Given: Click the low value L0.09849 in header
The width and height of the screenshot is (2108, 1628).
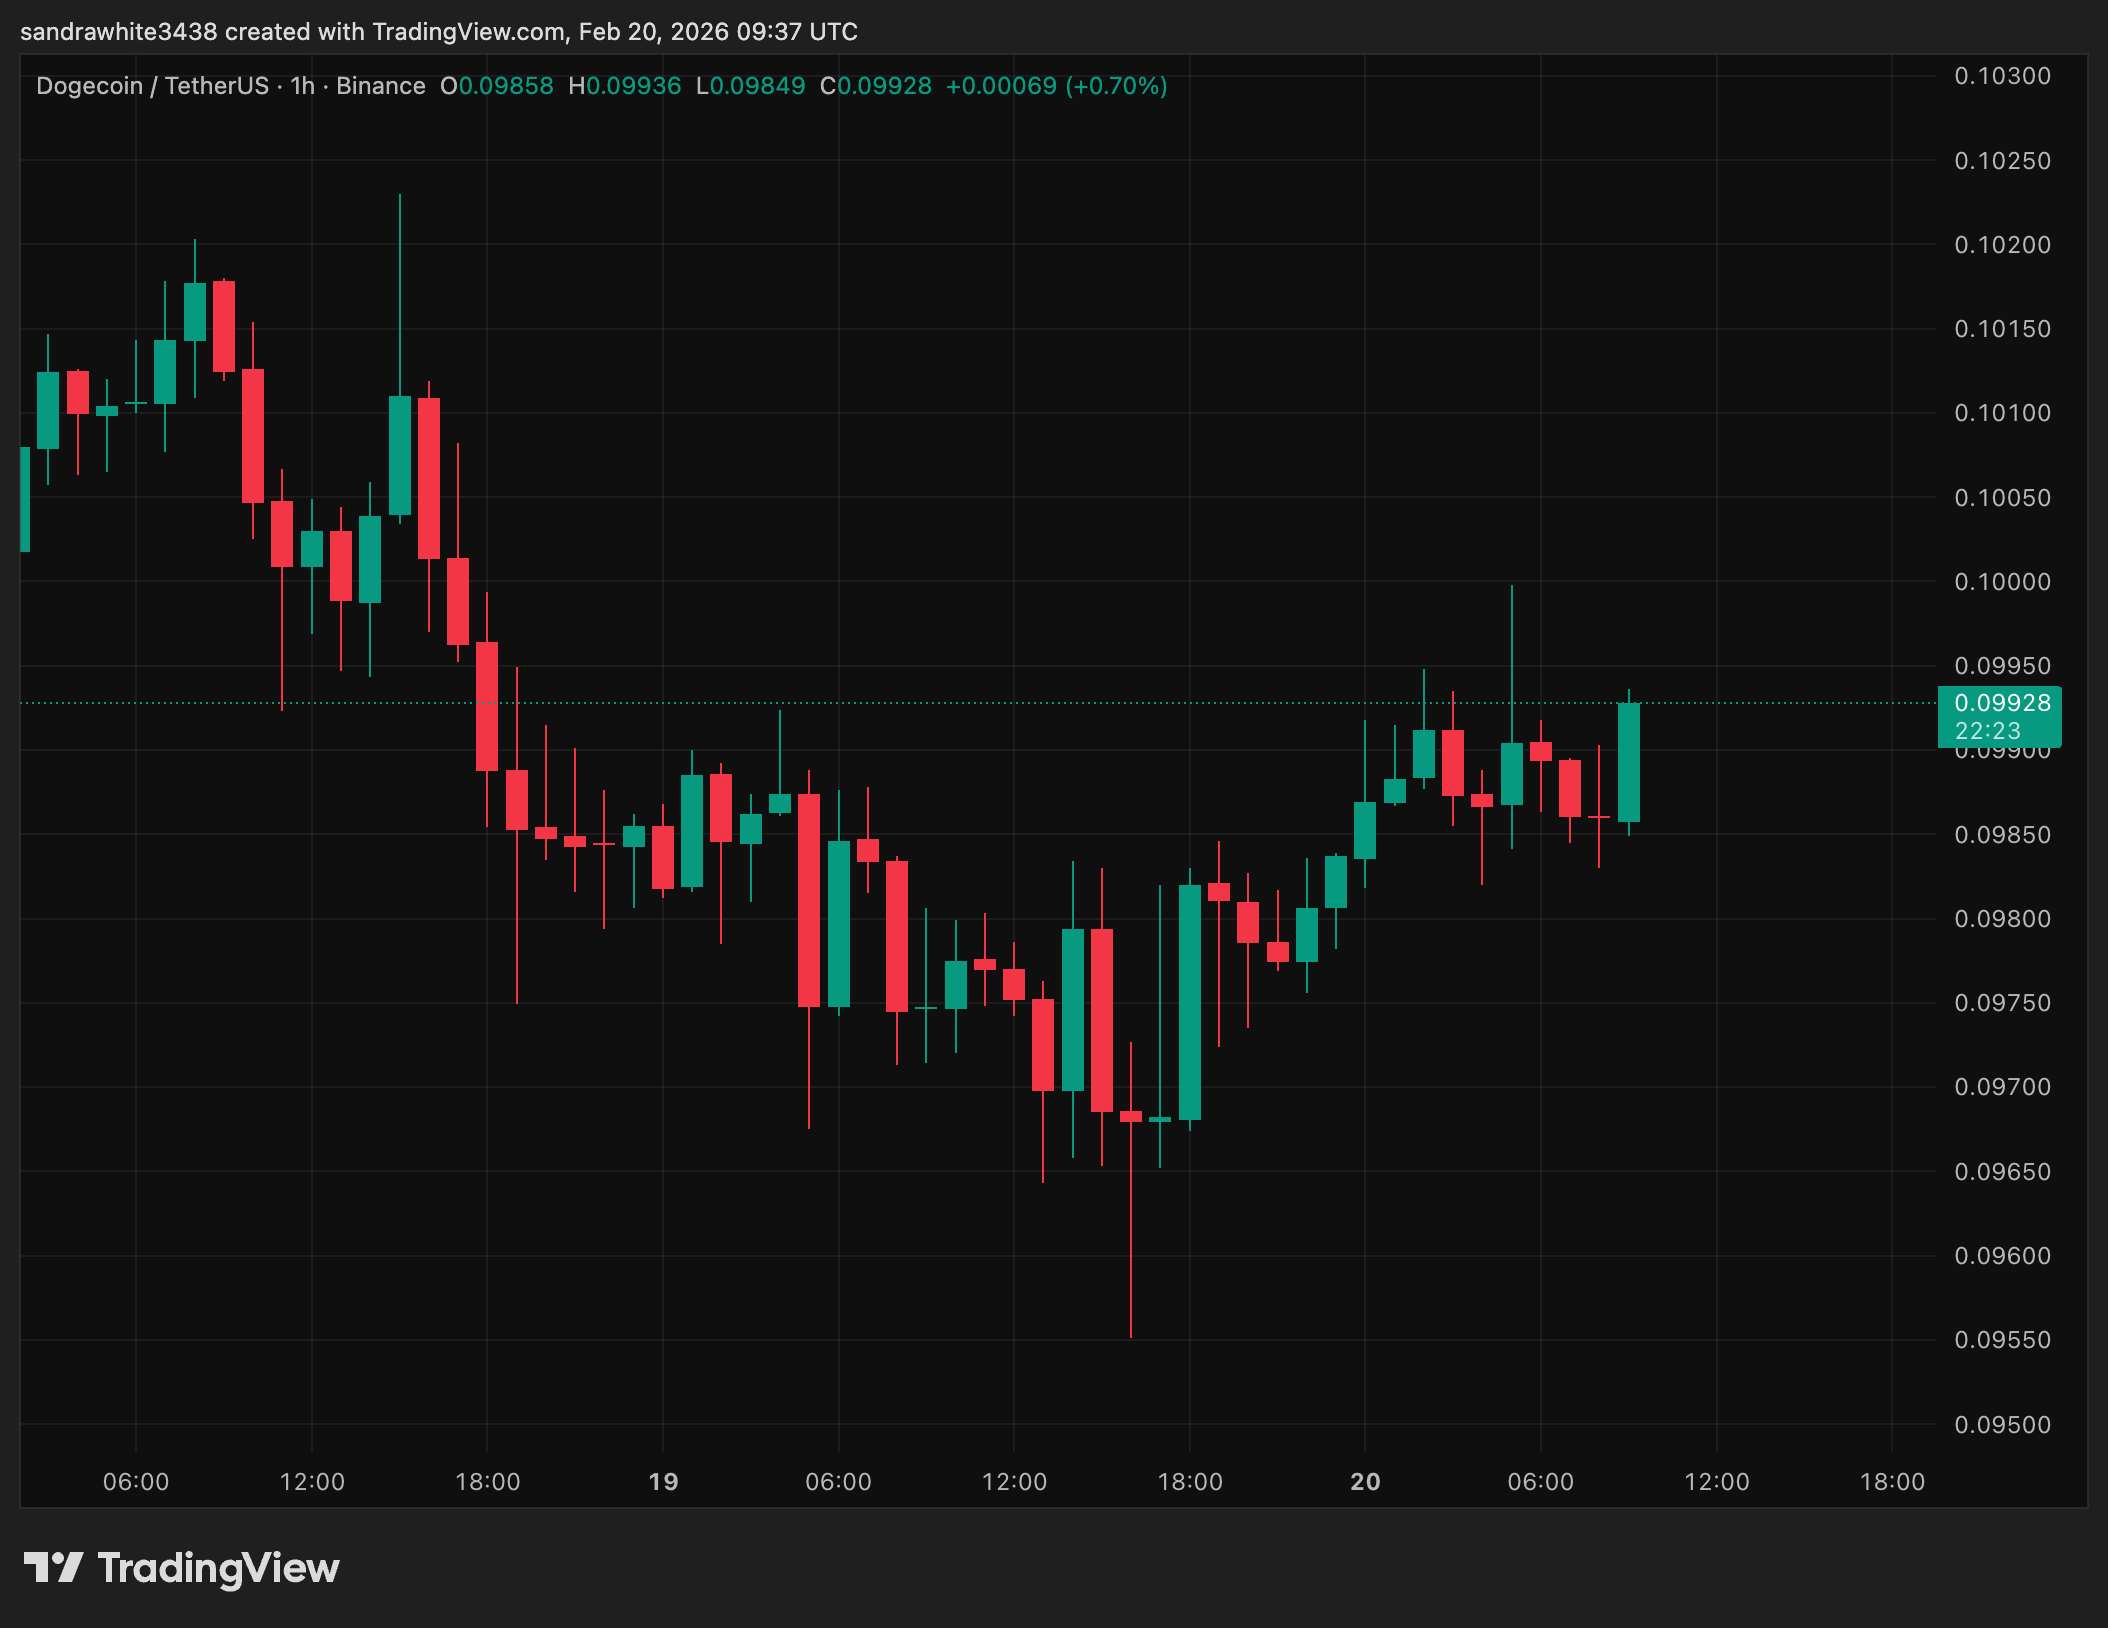Looking at the screenshot, I should [x=750, y=86].
